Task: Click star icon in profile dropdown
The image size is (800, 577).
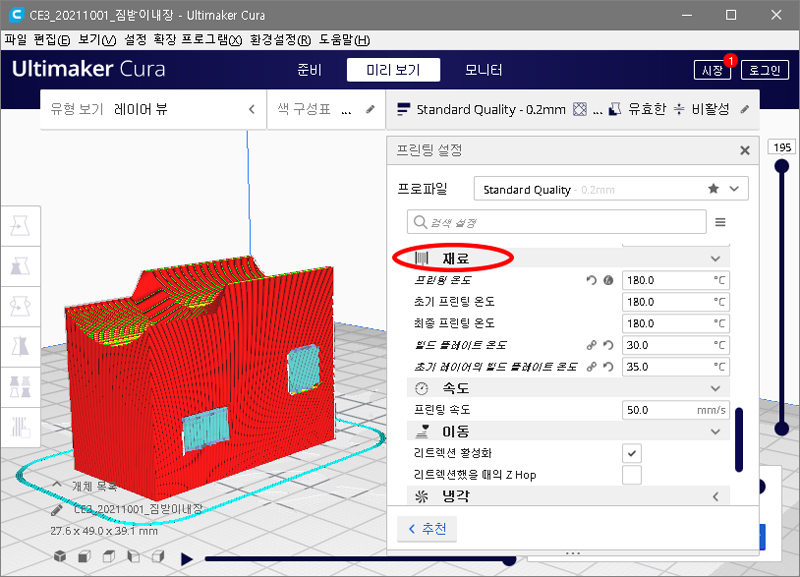Action: coord(714,189)
